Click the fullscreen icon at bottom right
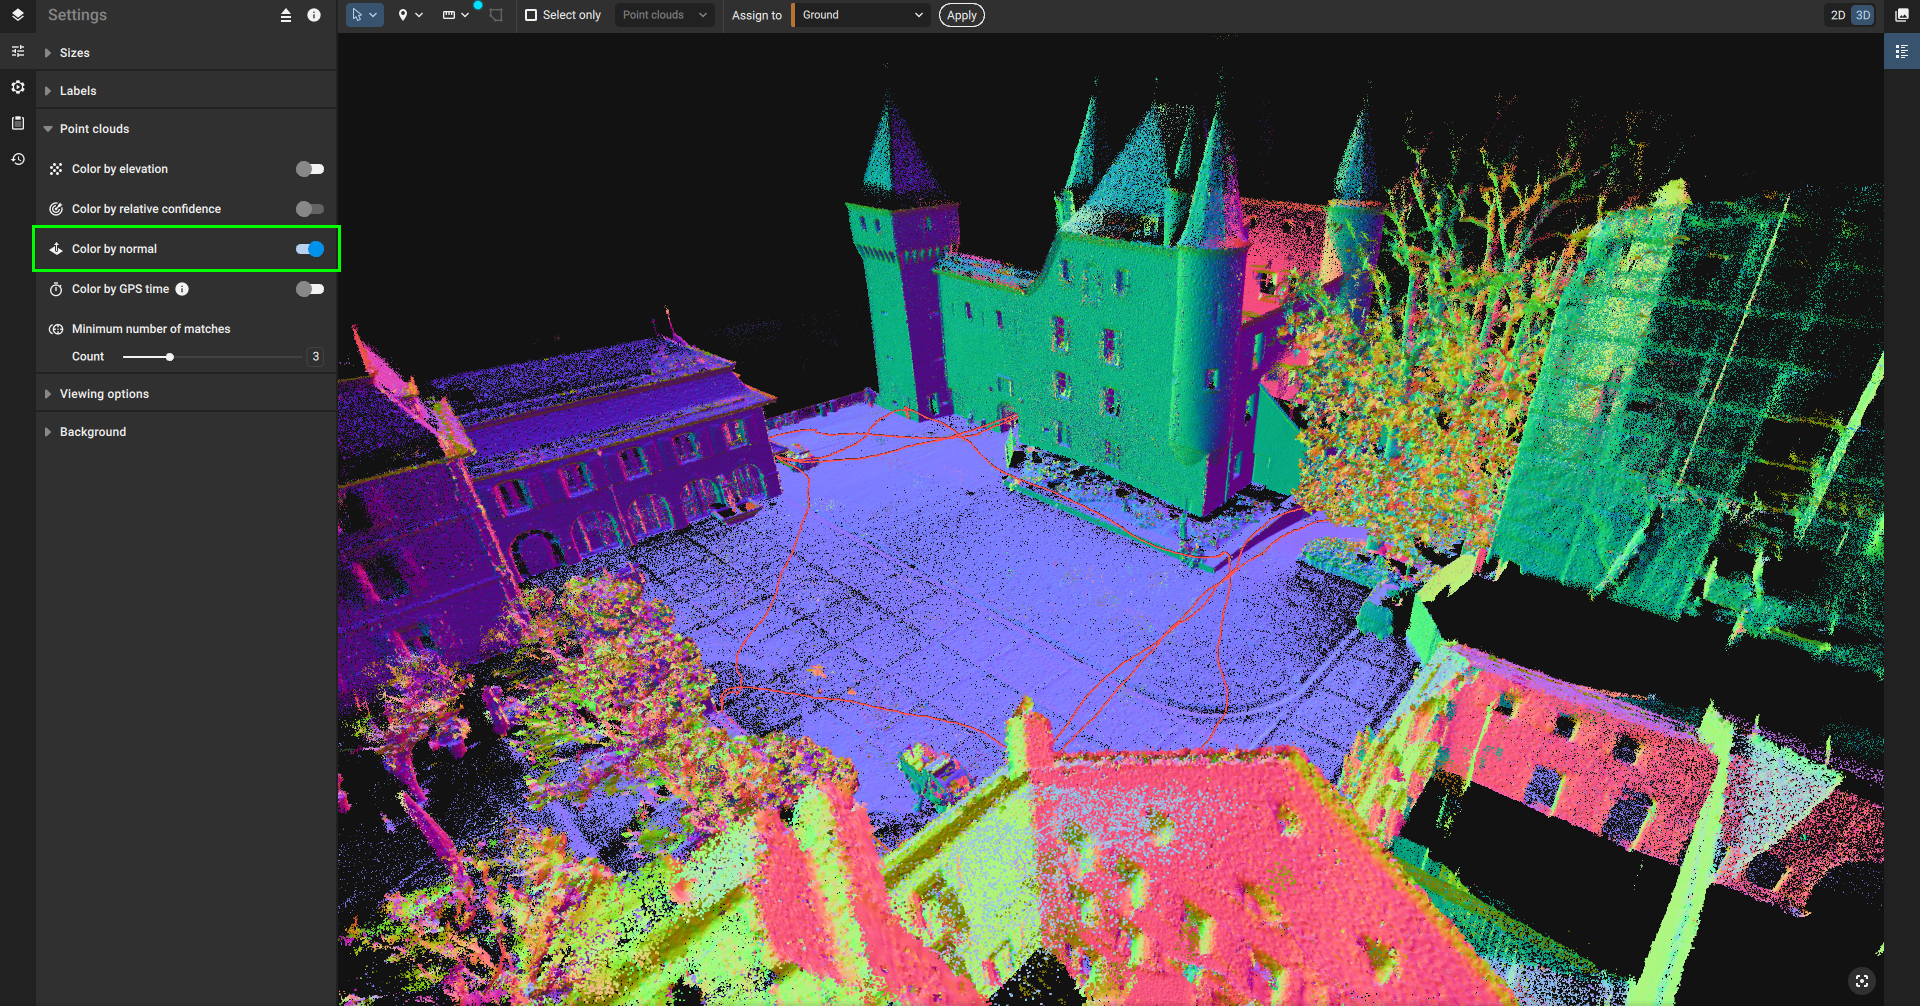Viewport: 1920px width, 1006px height. pyautogui.click(x=1861, y=981)
